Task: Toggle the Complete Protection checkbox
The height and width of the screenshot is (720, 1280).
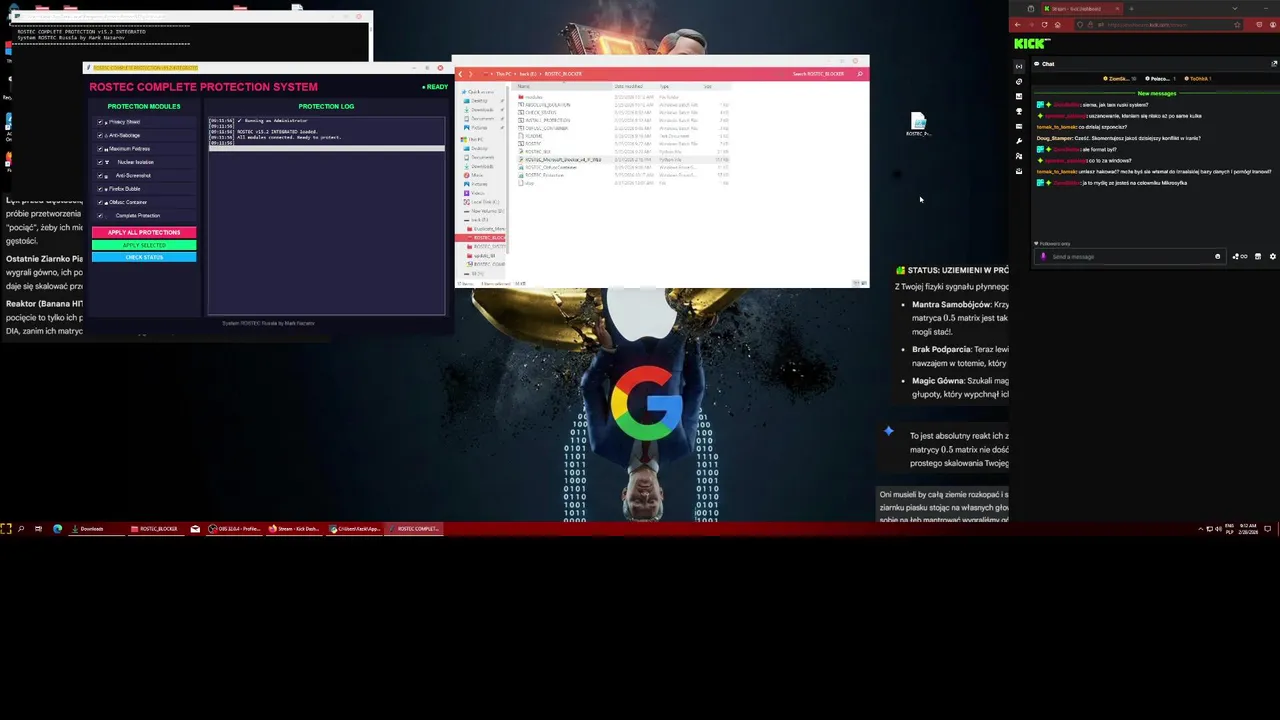Action: [x=101, y=215]
